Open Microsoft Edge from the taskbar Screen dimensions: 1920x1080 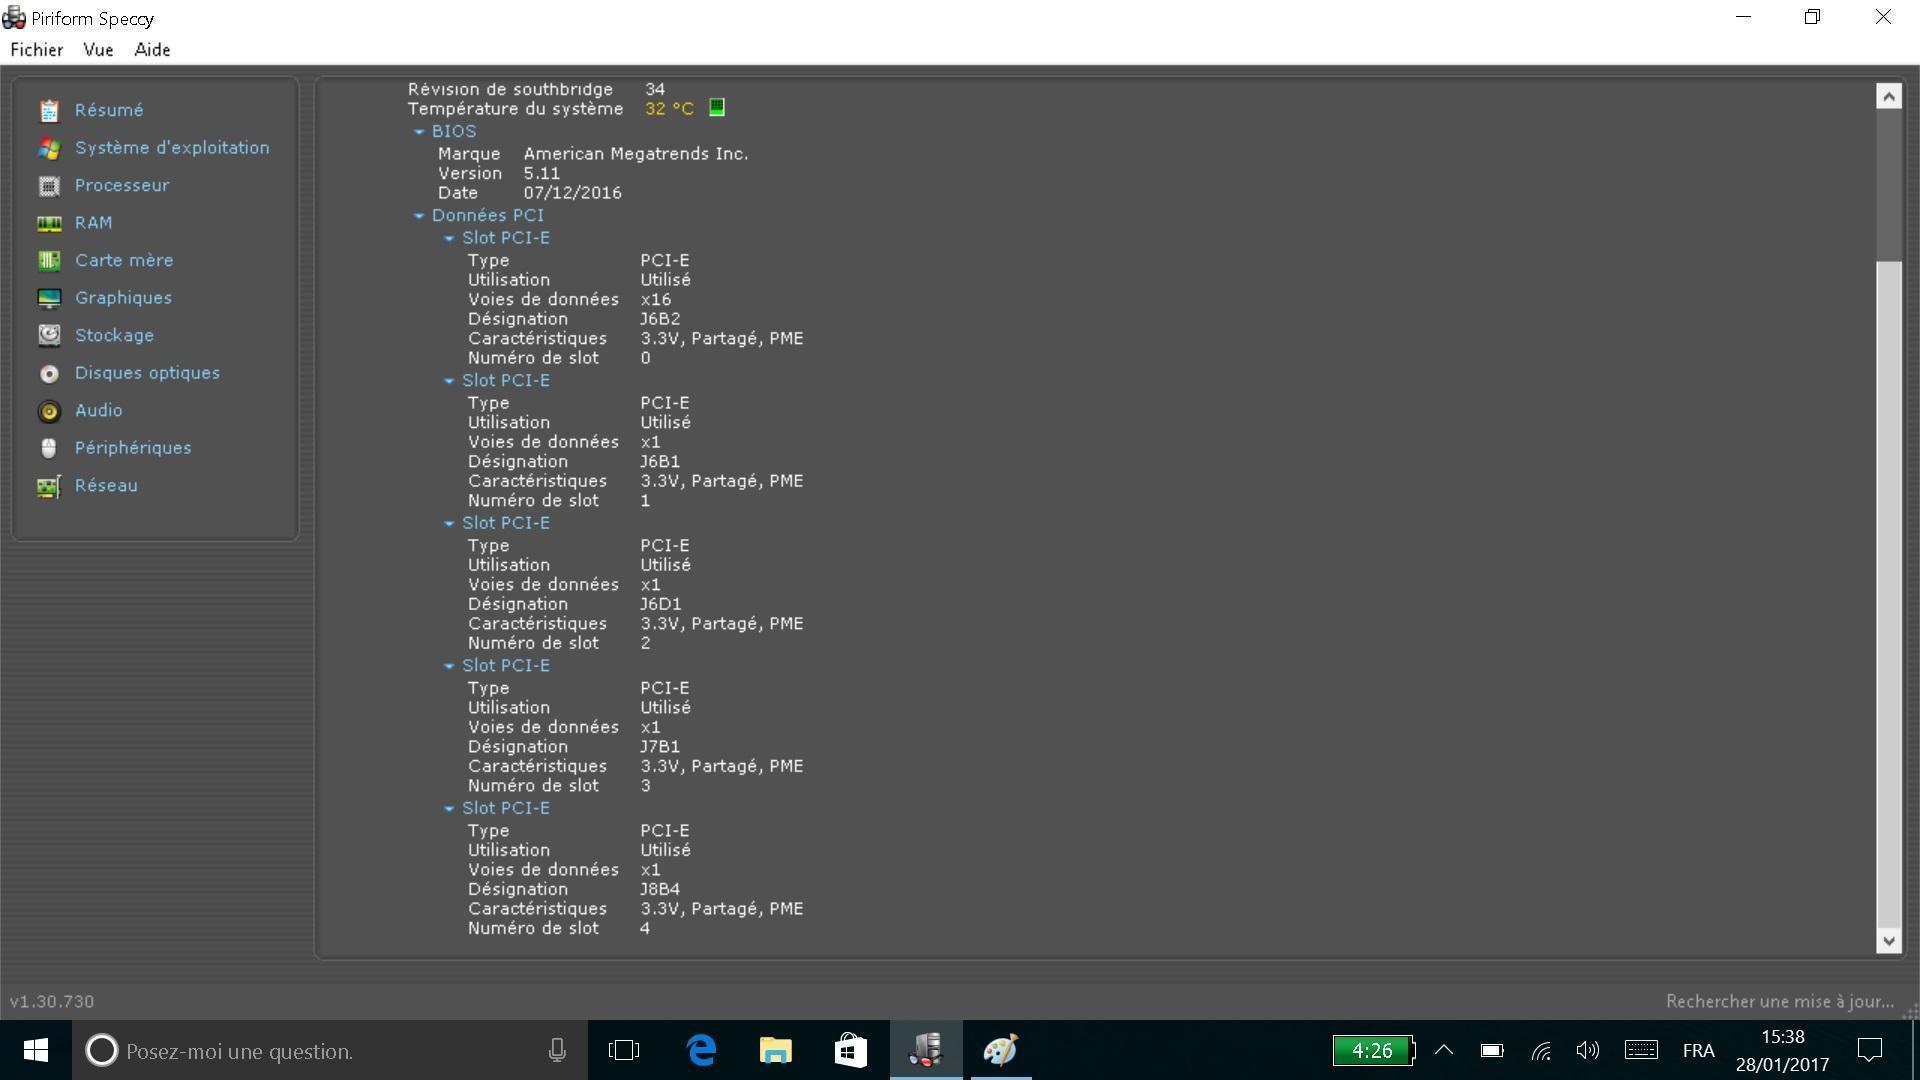(702, 1050)
